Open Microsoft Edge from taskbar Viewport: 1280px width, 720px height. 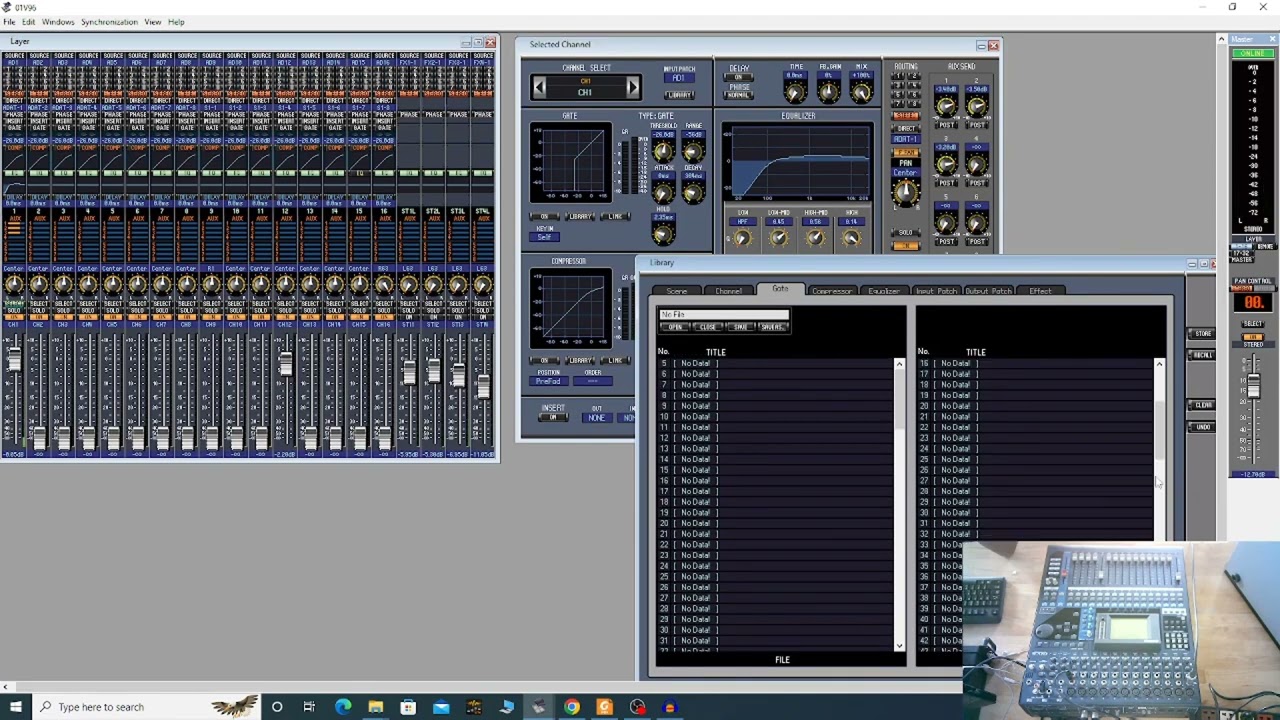click(343, 707)
